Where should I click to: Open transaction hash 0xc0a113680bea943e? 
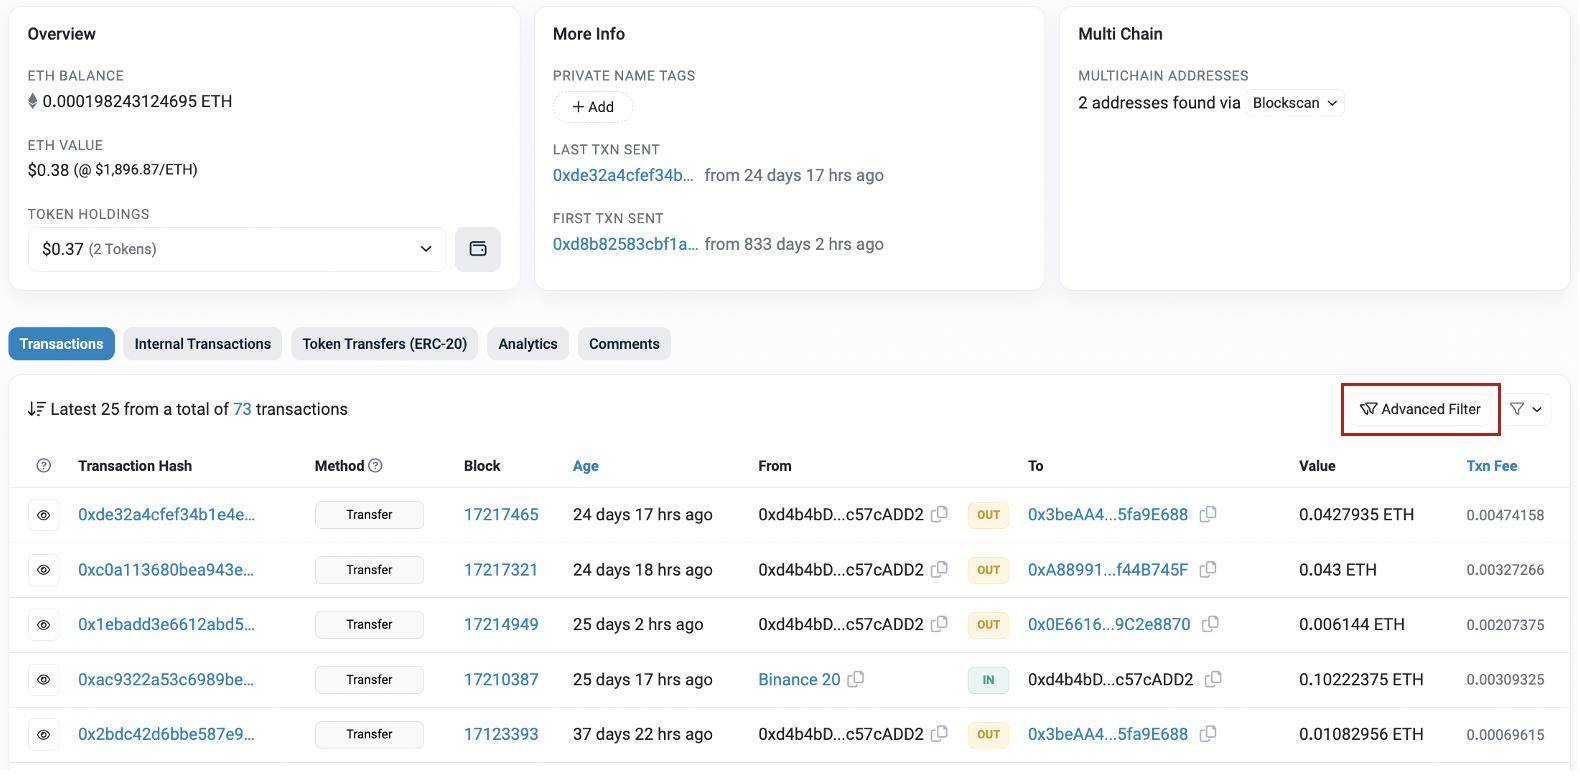pos(166,569)
